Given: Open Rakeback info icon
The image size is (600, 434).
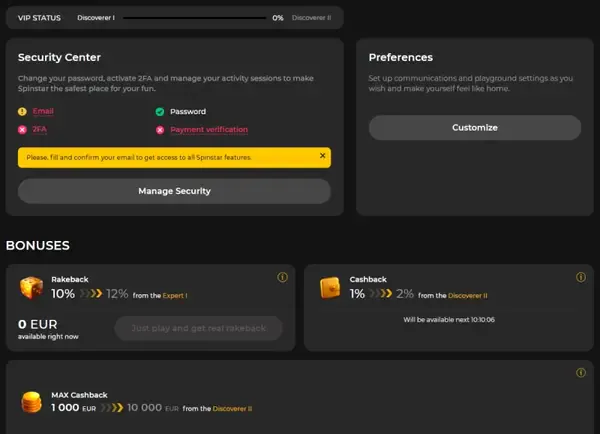Looking at the screenshot, I should (x=281, y=277).
